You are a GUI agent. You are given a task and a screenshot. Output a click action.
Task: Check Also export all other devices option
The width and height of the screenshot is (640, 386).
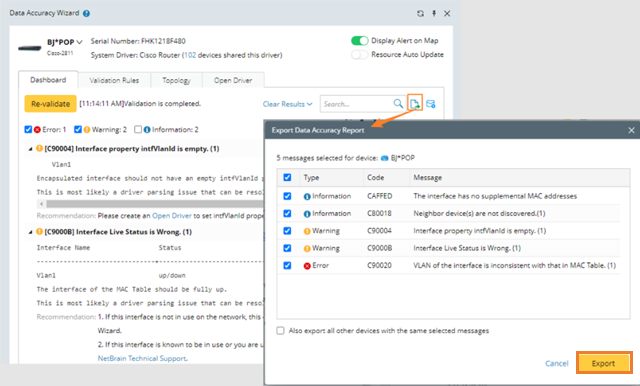[280, 331]
